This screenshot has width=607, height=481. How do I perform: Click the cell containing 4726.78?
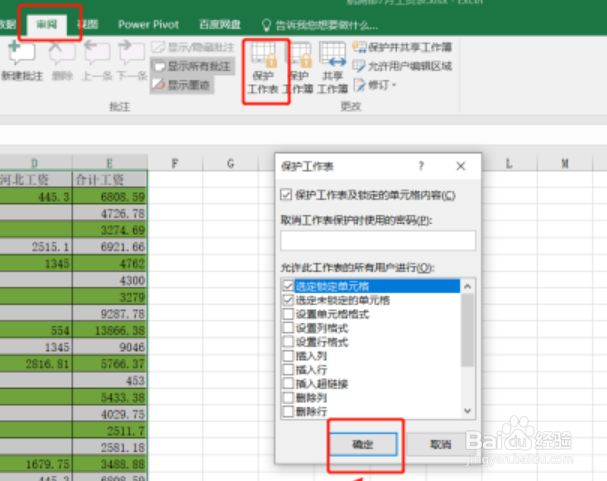pos(110,213)
